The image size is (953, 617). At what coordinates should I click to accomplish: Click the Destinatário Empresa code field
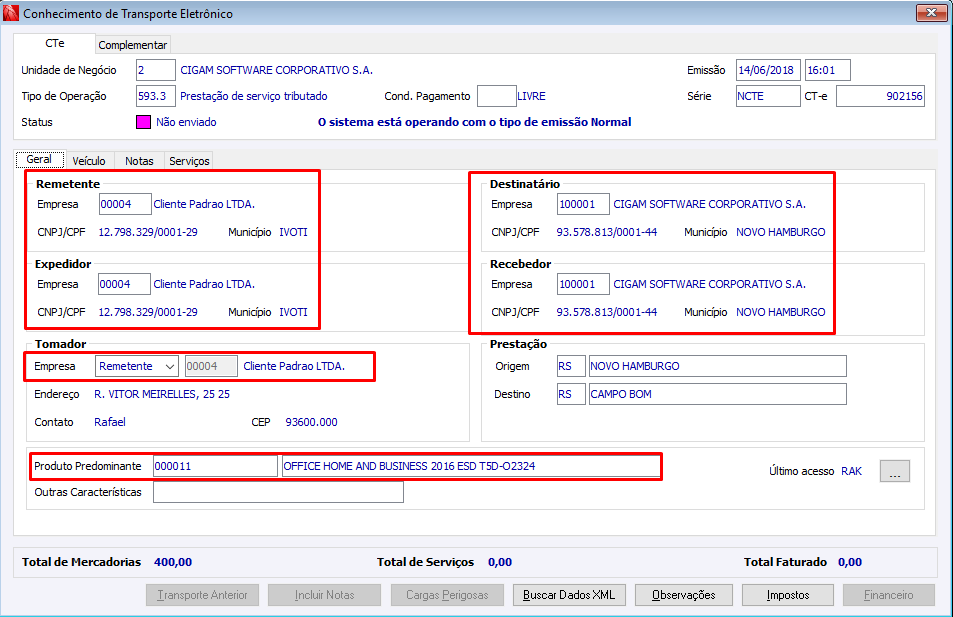point(583,204)
